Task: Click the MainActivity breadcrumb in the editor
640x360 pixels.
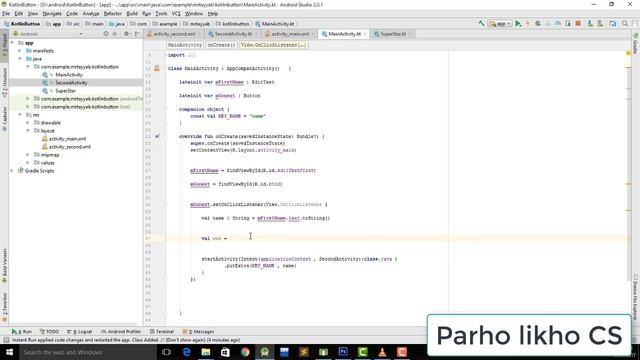Action: pyautogui.click(x=185, y=45)
